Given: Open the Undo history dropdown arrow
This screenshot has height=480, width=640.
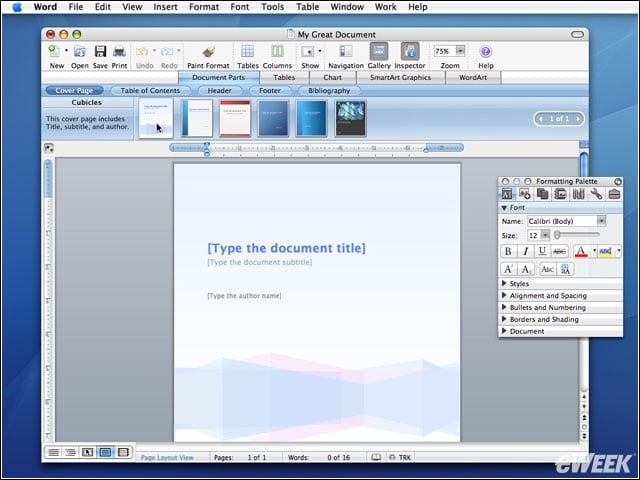Looking at the screenshot, I should click(x=154, y=51).
